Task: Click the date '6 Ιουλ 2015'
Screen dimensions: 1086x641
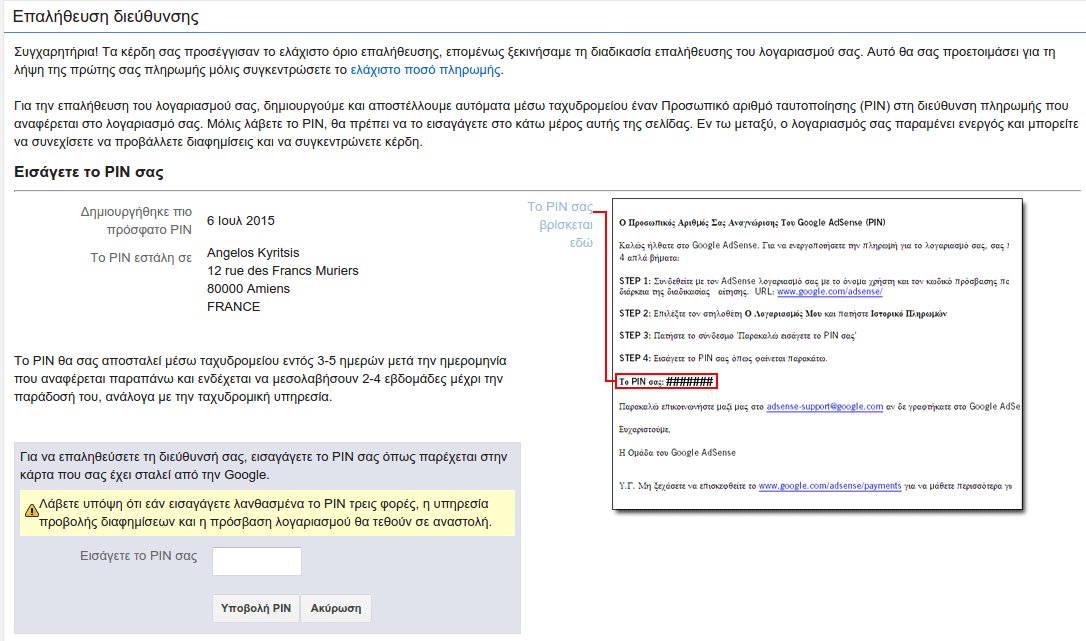Action: (x=240, y=221)
